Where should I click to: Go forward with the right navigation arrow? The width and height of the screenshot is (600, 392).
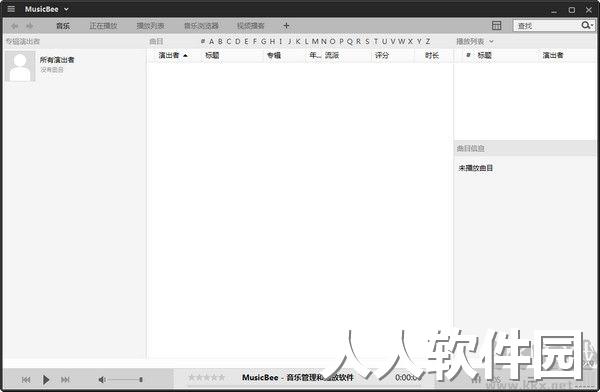coord(29,26)
